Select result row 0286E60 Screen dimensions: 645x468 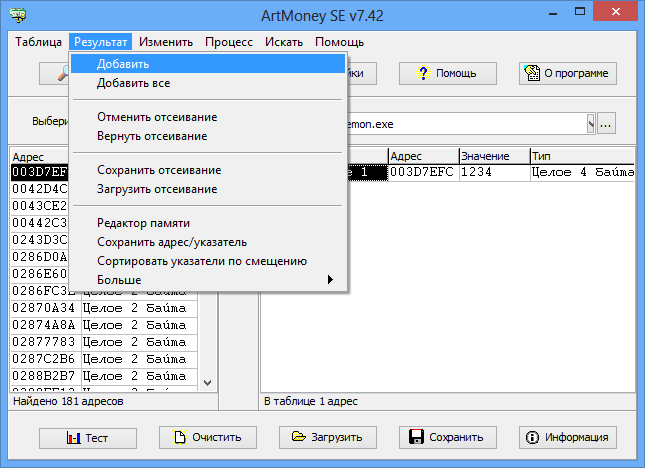[x=39, y=274]
